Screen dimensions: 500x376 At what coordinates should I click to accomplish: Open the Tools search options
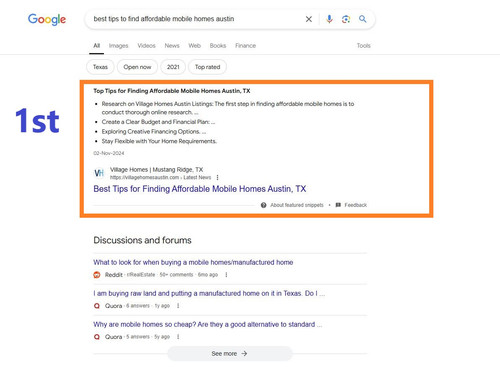(364, 46)
